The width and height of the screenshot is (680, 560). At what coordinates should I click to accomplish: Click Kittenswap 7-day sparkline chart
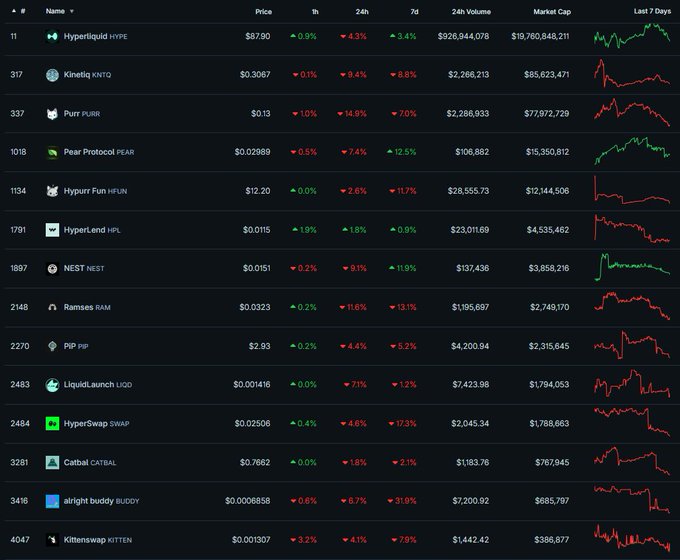(x=632, y=538)
